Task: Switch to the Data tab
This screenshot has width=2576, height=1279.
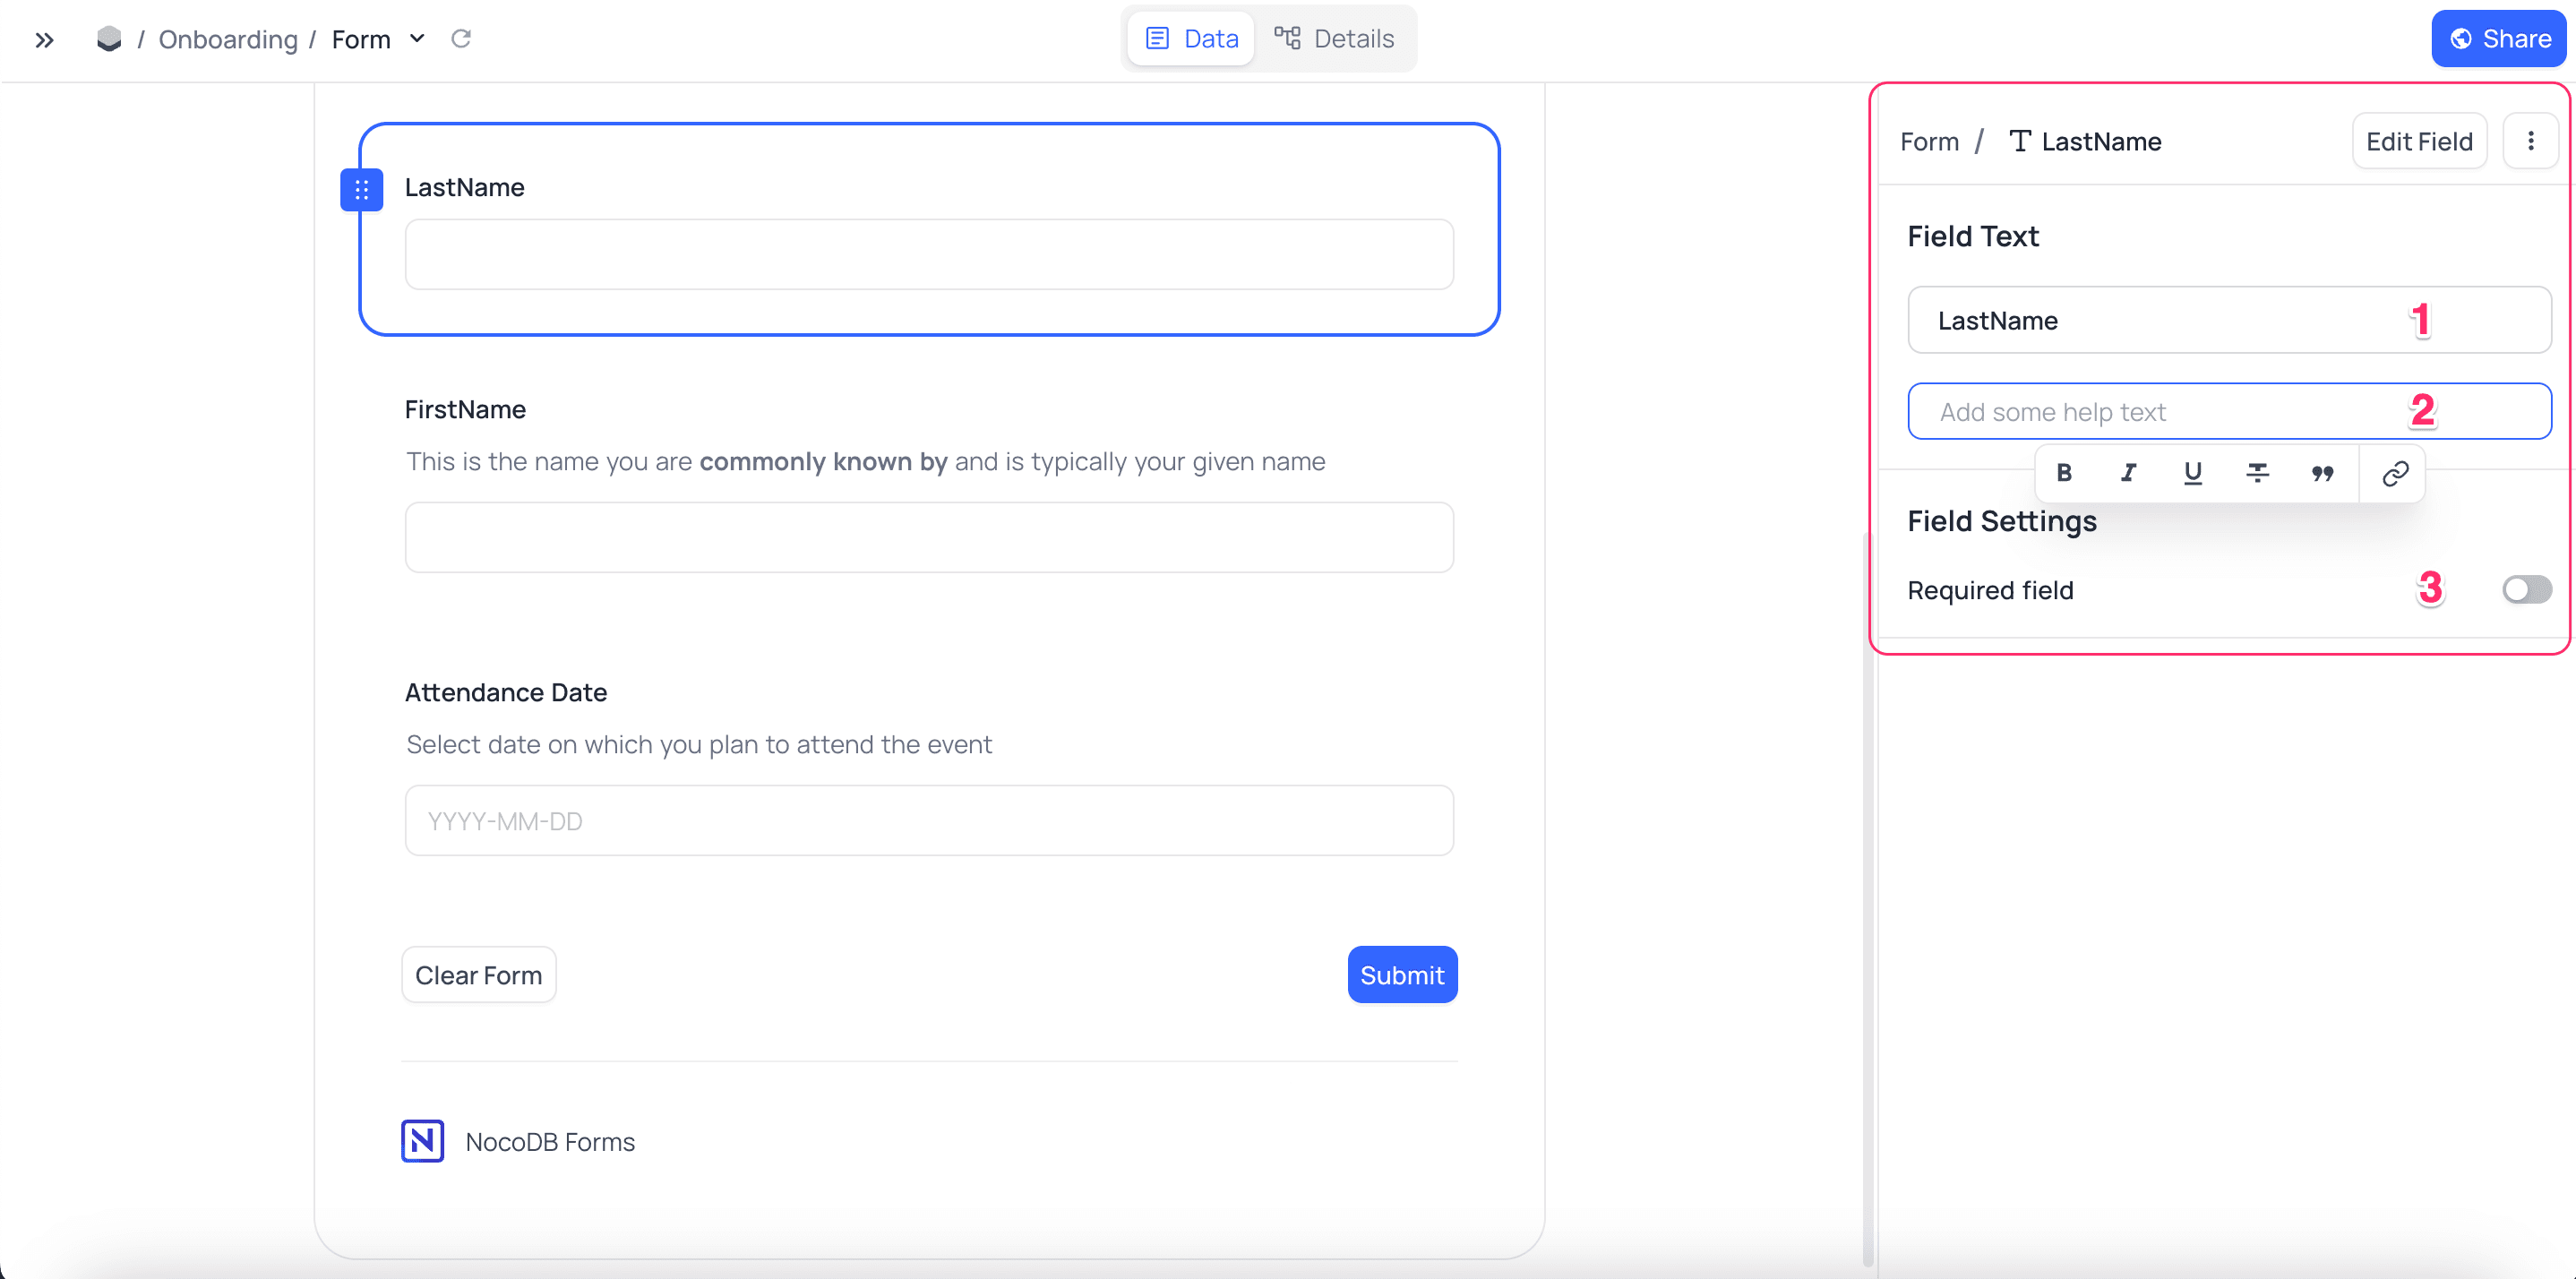Action: tap(1190, 38)
